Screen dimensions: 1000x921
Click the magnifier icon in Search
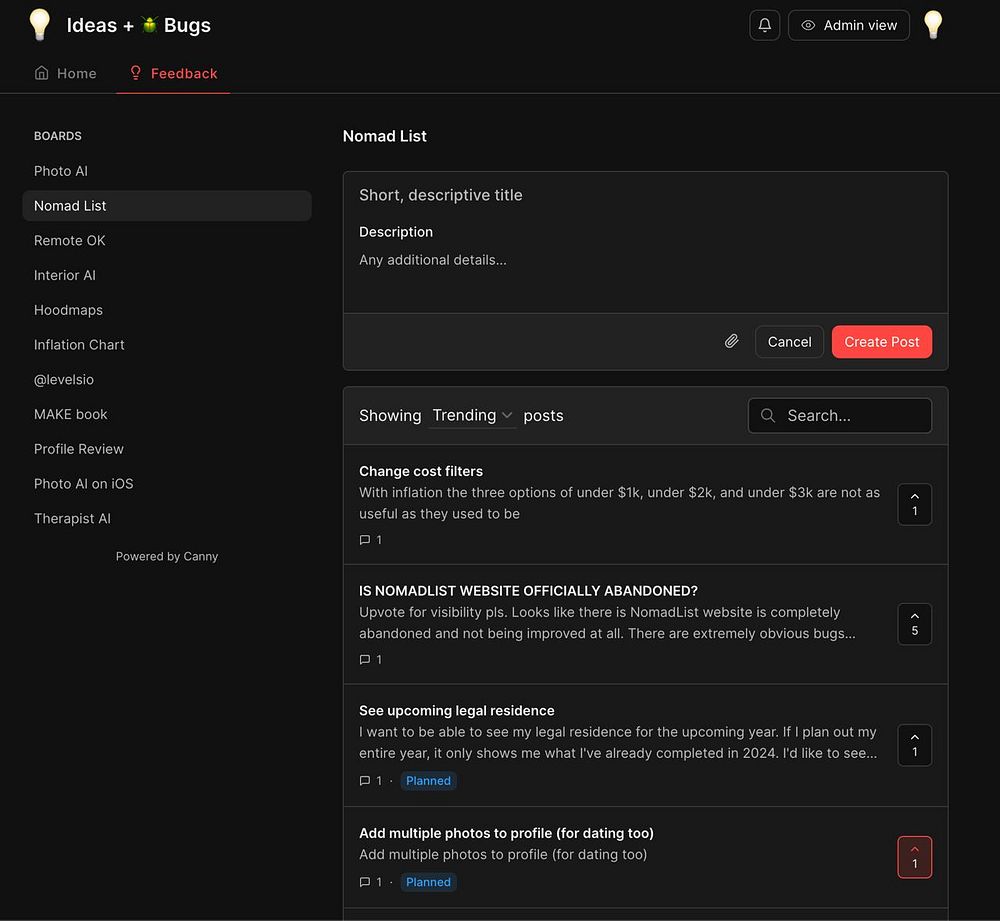(768, 416)
